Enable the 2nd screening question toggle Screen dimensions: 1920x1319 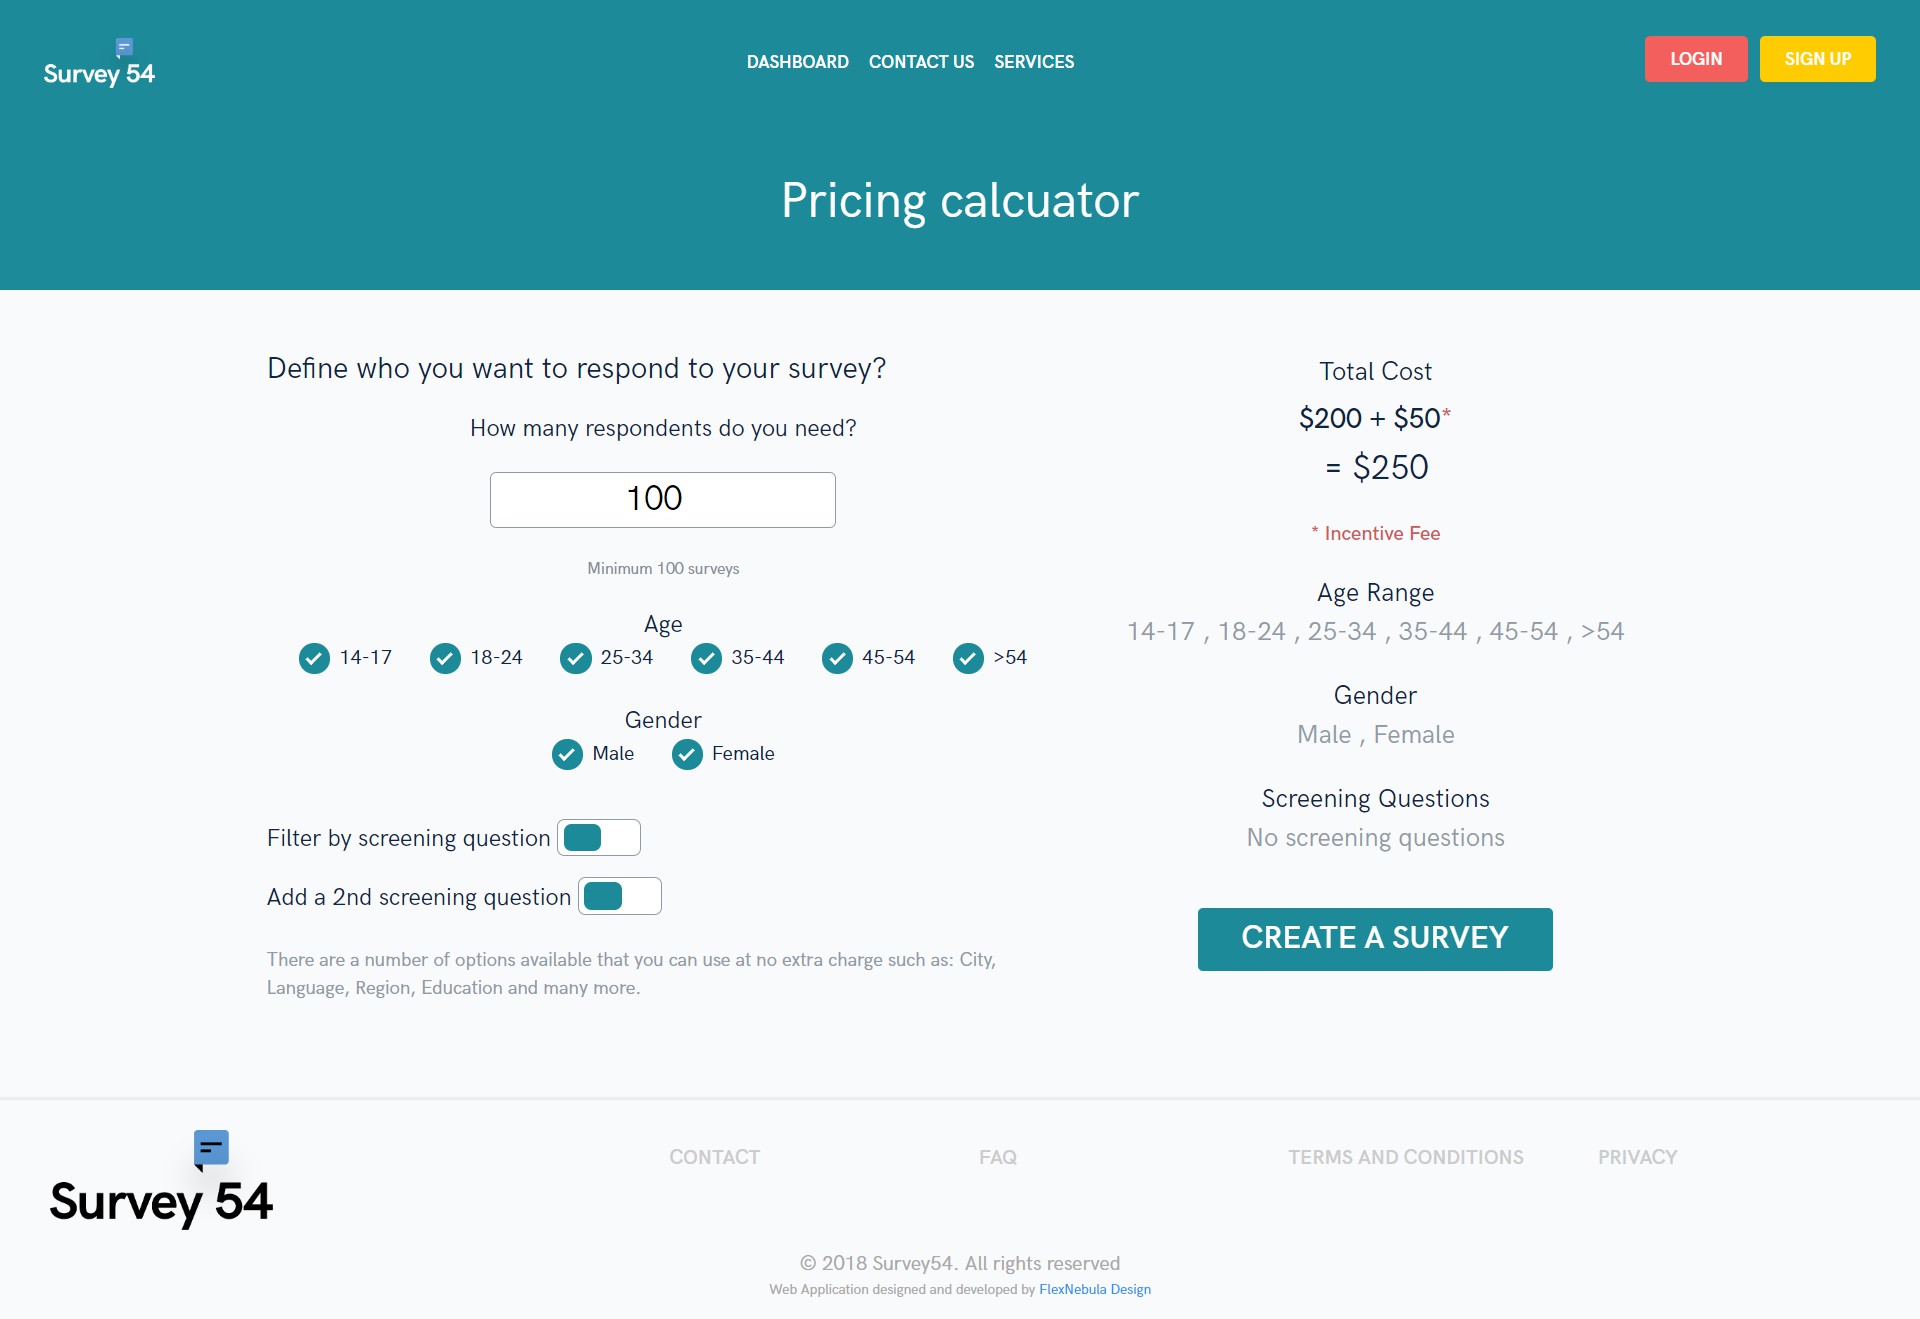[620, 897]
